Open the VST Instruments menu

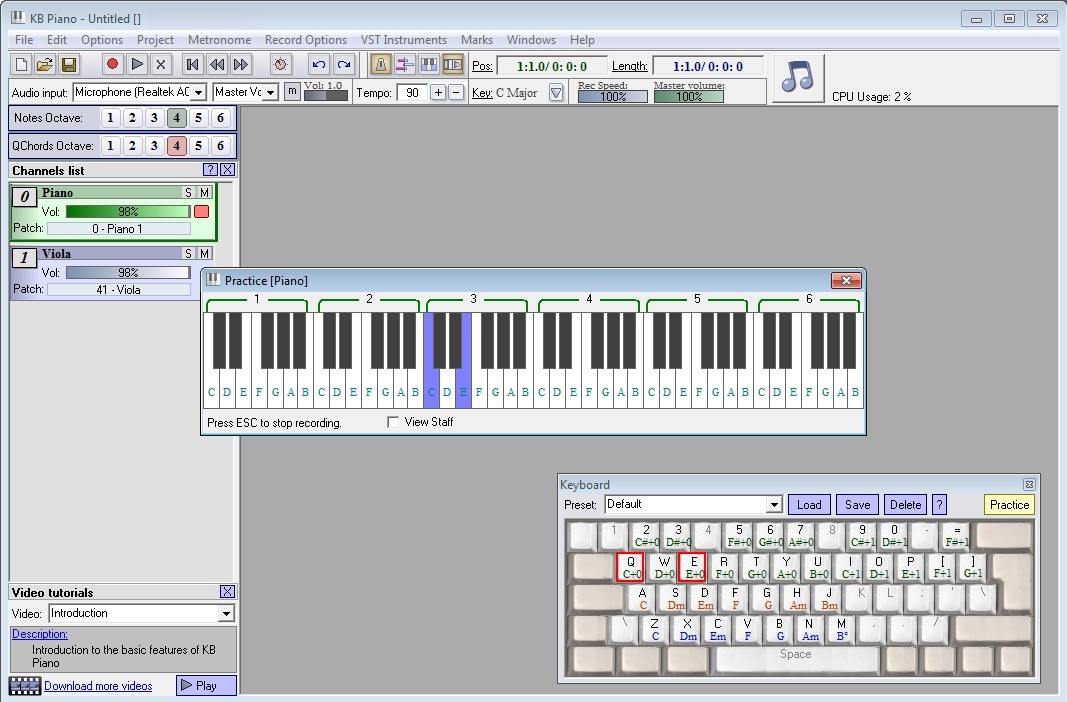(x=404, y=40)
